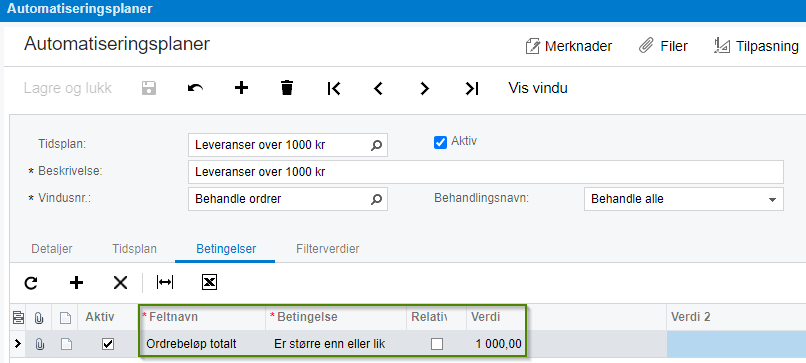Expand the Behandlingsnavn dropdown
Screen dimensions: 806x363
772,199
